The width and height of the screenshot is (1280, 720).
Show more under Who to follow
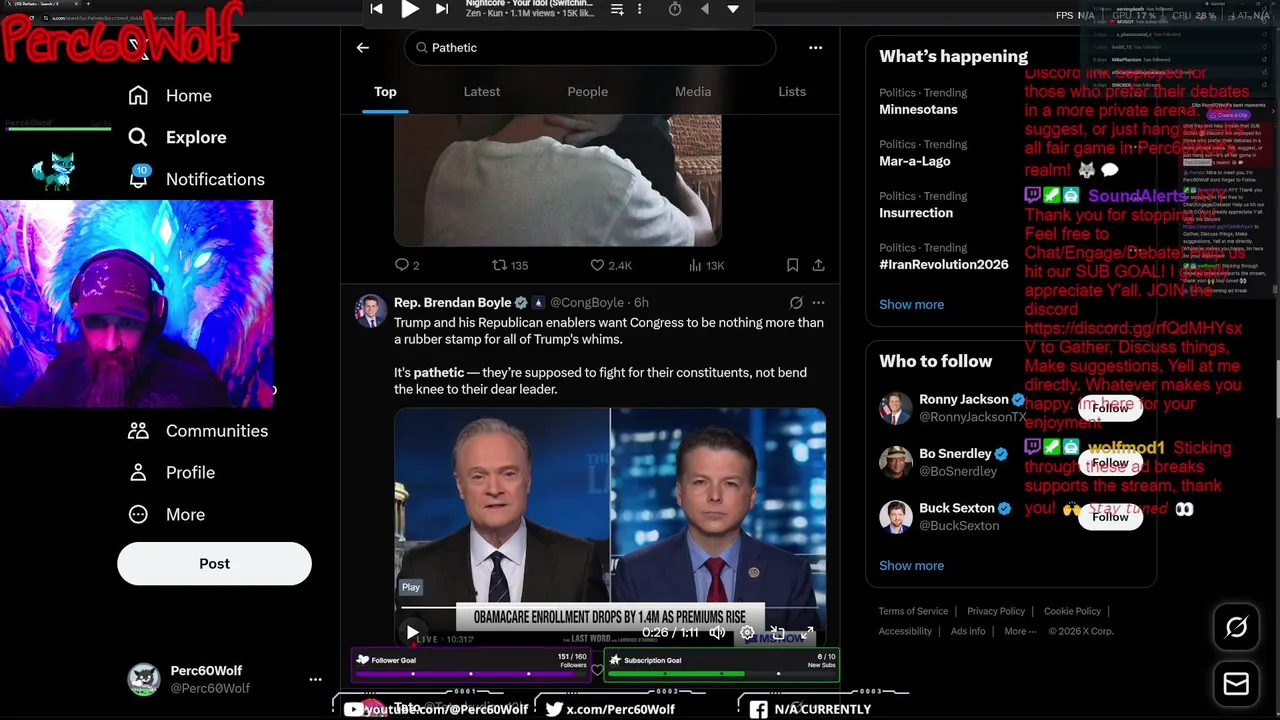point(911,565)
